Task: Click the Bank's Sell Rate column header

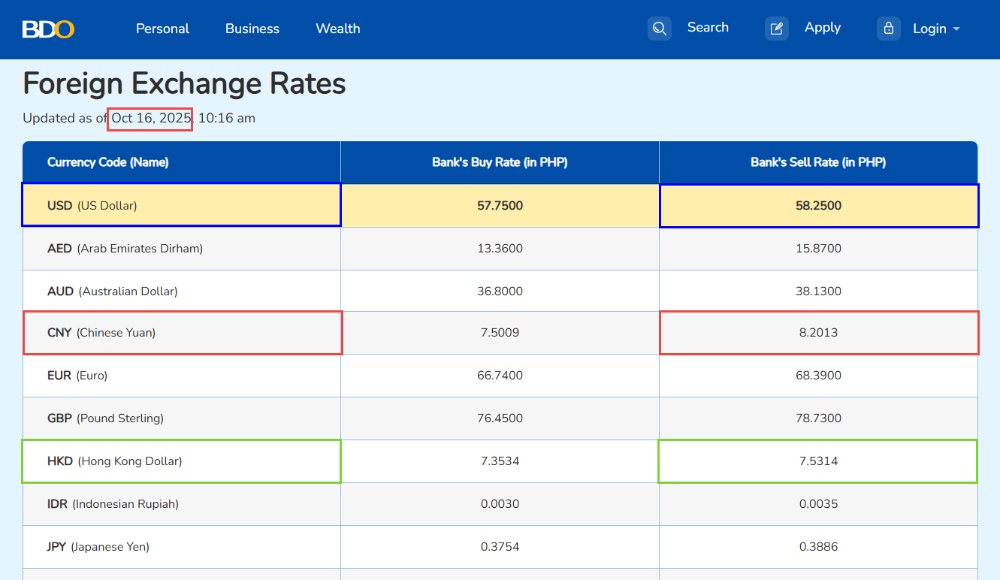Action: pyautogui.click(x=818, y=162)
